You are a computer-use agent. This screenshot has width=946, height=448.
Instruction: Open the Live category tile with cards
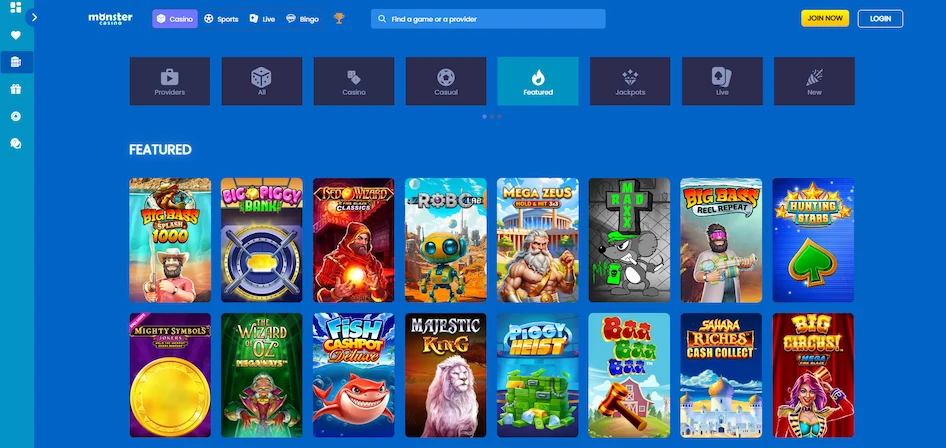[722, 81]
